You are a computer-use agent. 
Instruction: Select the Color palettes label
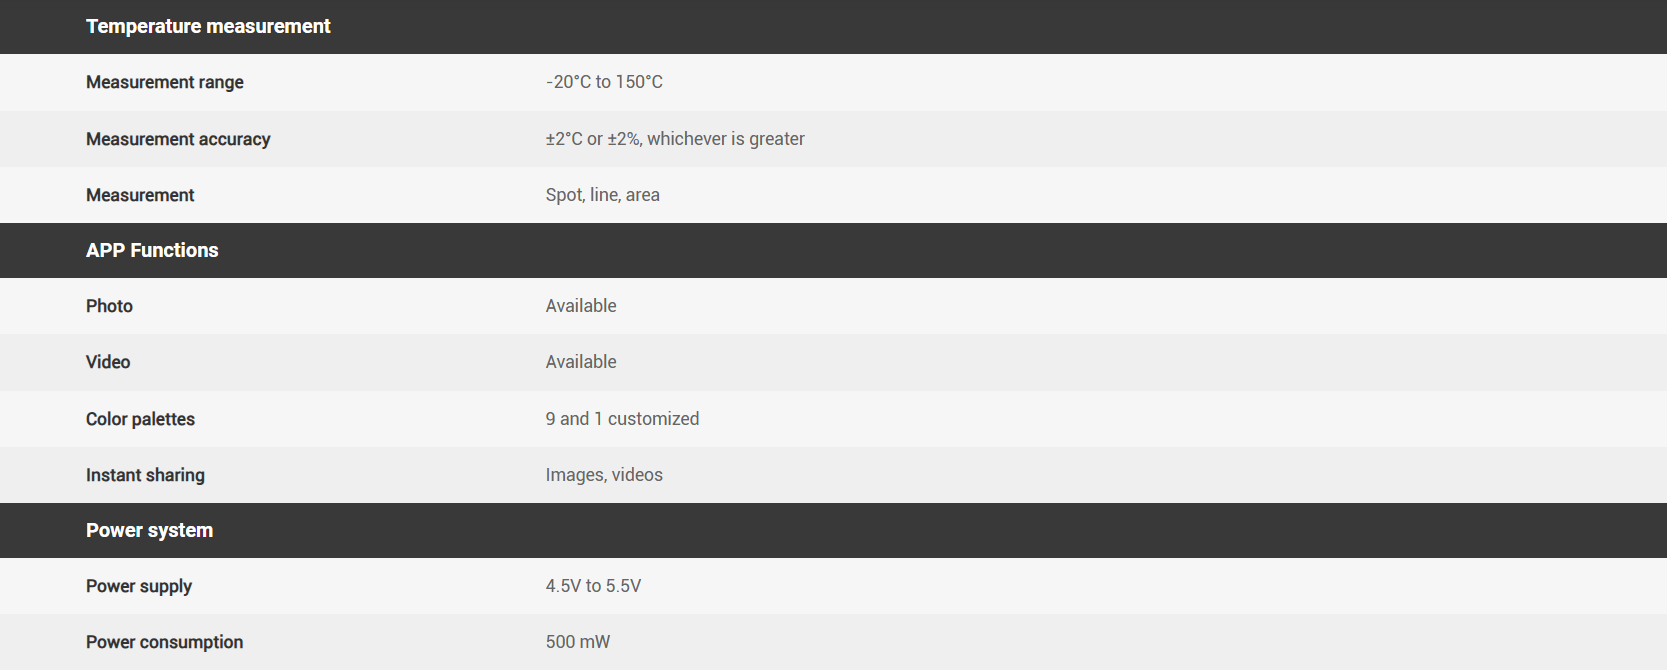(x=140, y=420)
